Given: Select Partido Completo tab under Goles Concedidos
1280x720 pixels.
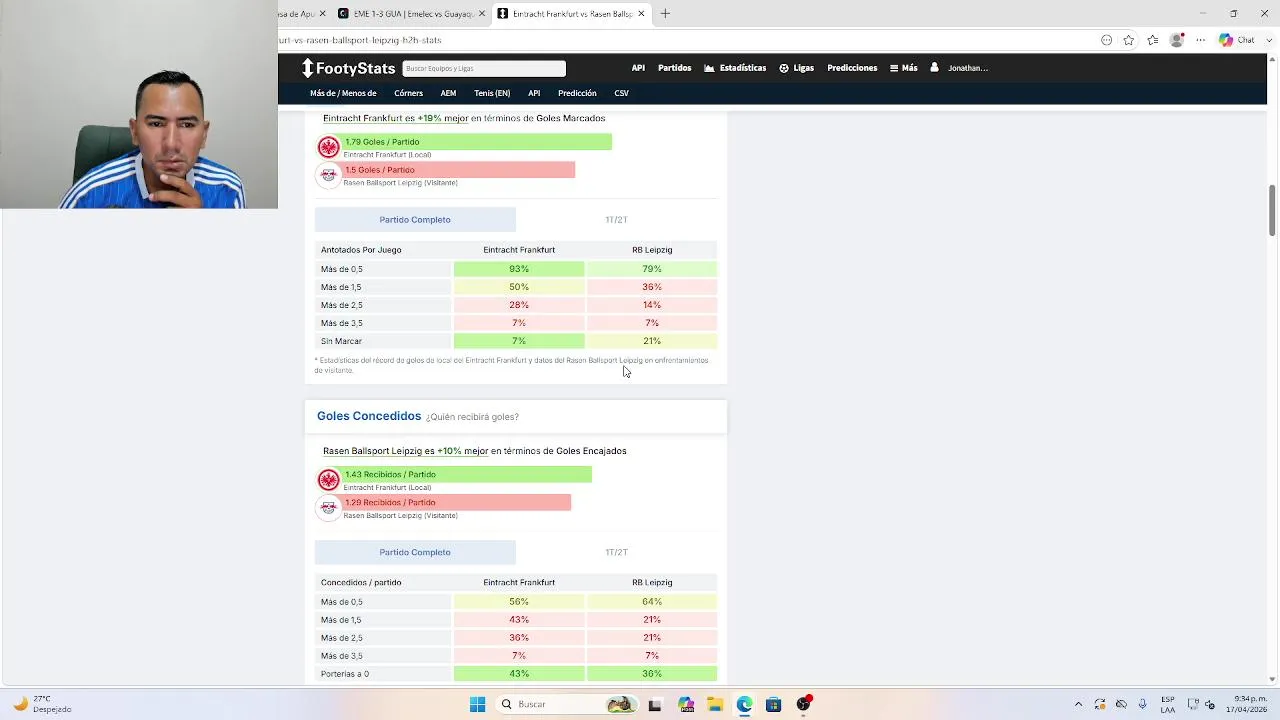Looking at the screenshot, I should click(415, 552).
